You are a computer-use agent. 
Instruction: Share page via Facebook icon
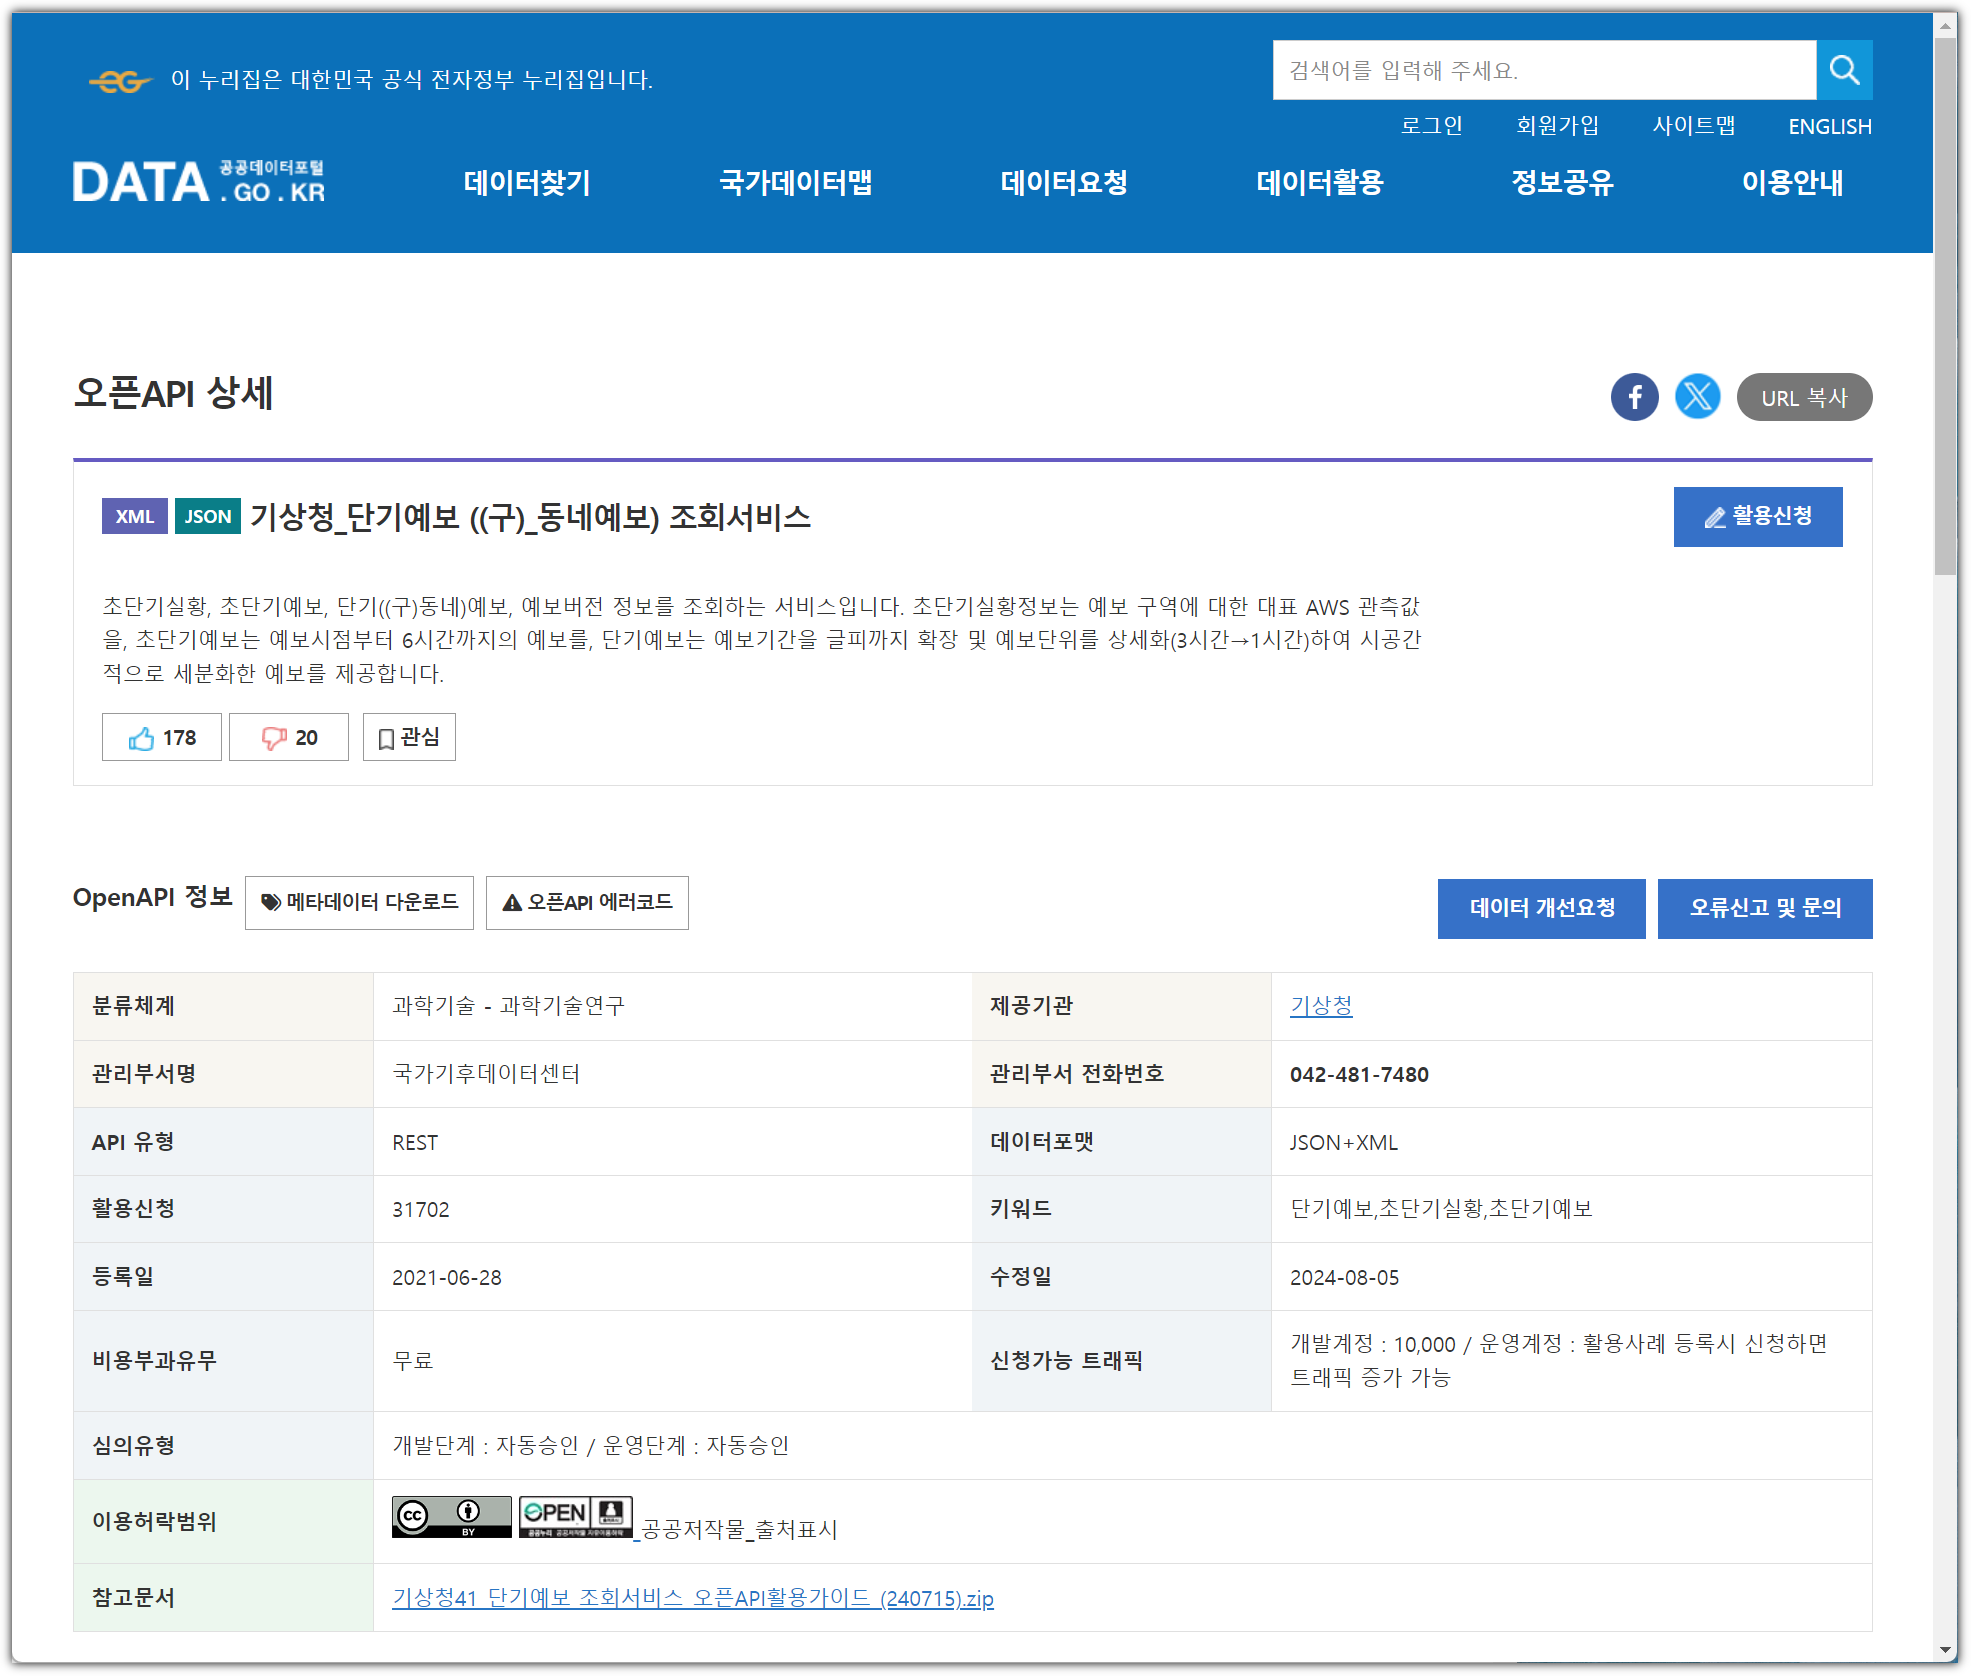(x=1634, y=397)
